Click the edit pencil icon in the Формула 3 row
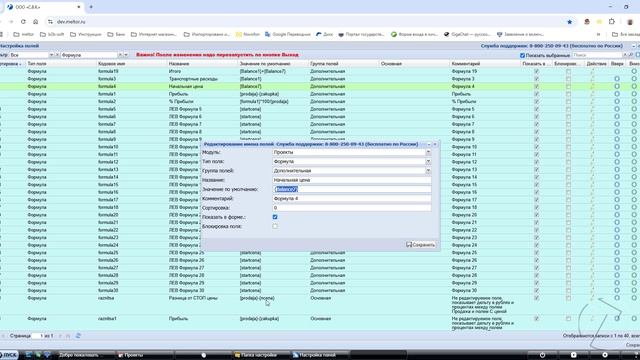Image resolution: width=640 pixels, height=360 pixels. (x=592, y=79)
